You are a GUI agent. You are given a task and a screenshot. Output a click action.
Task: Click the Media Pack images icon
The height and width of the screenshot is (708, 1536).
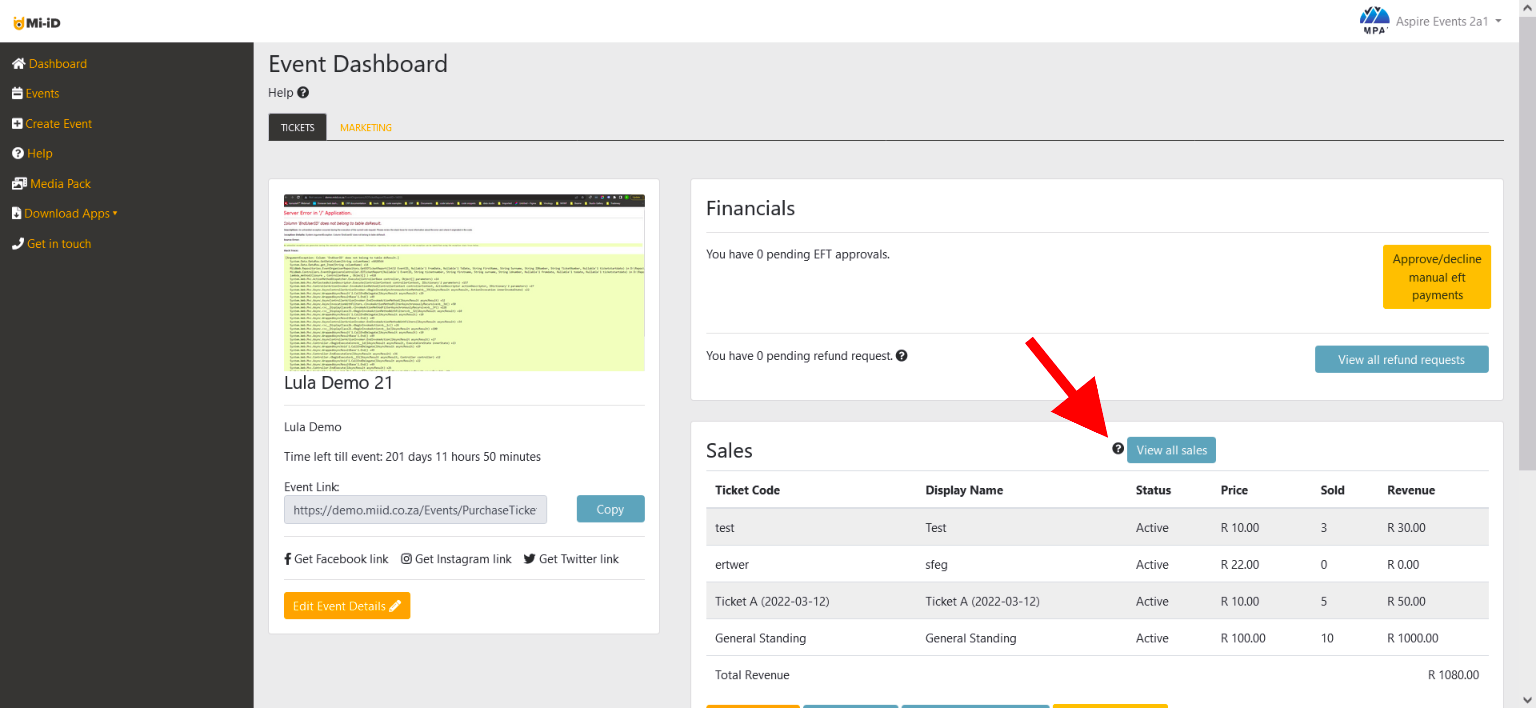coord(19,184)
